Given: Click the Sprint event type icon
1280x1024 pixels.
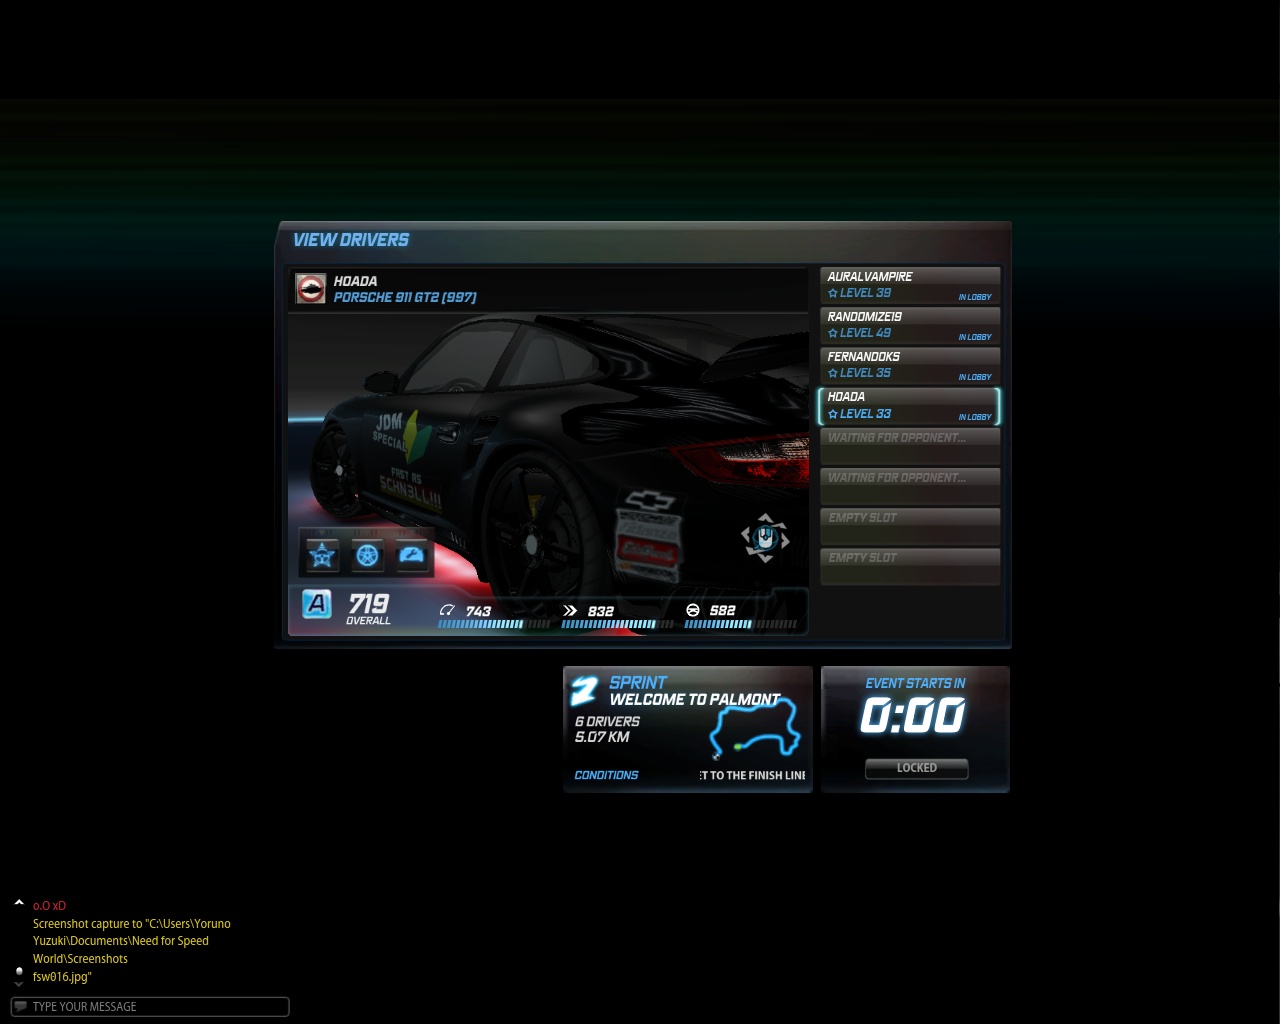Looking at the screenshot, I should (584, 690).
